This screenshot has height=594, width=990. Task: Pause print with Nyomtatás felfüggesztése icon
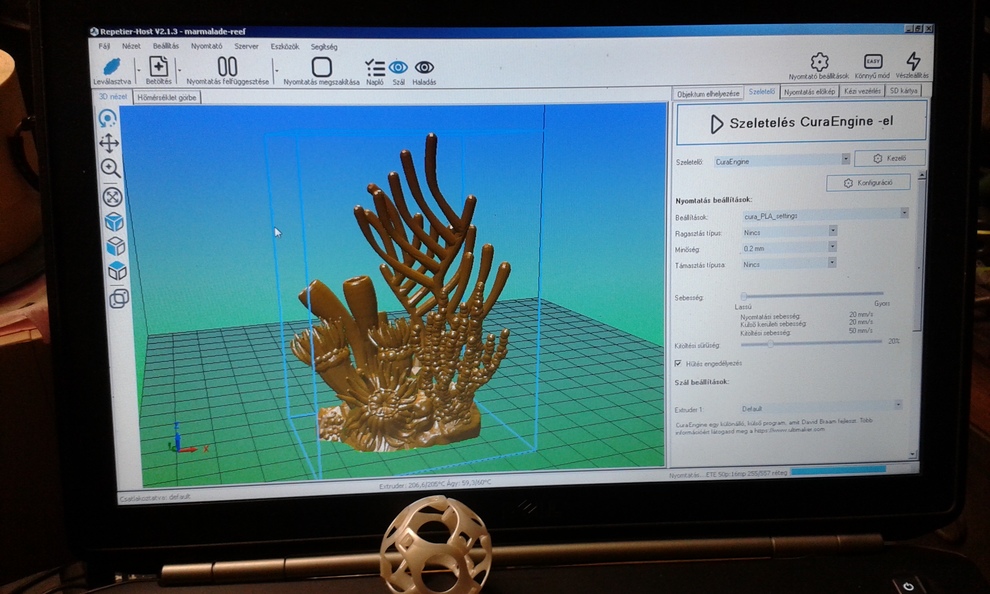click(x=228, y=66)
